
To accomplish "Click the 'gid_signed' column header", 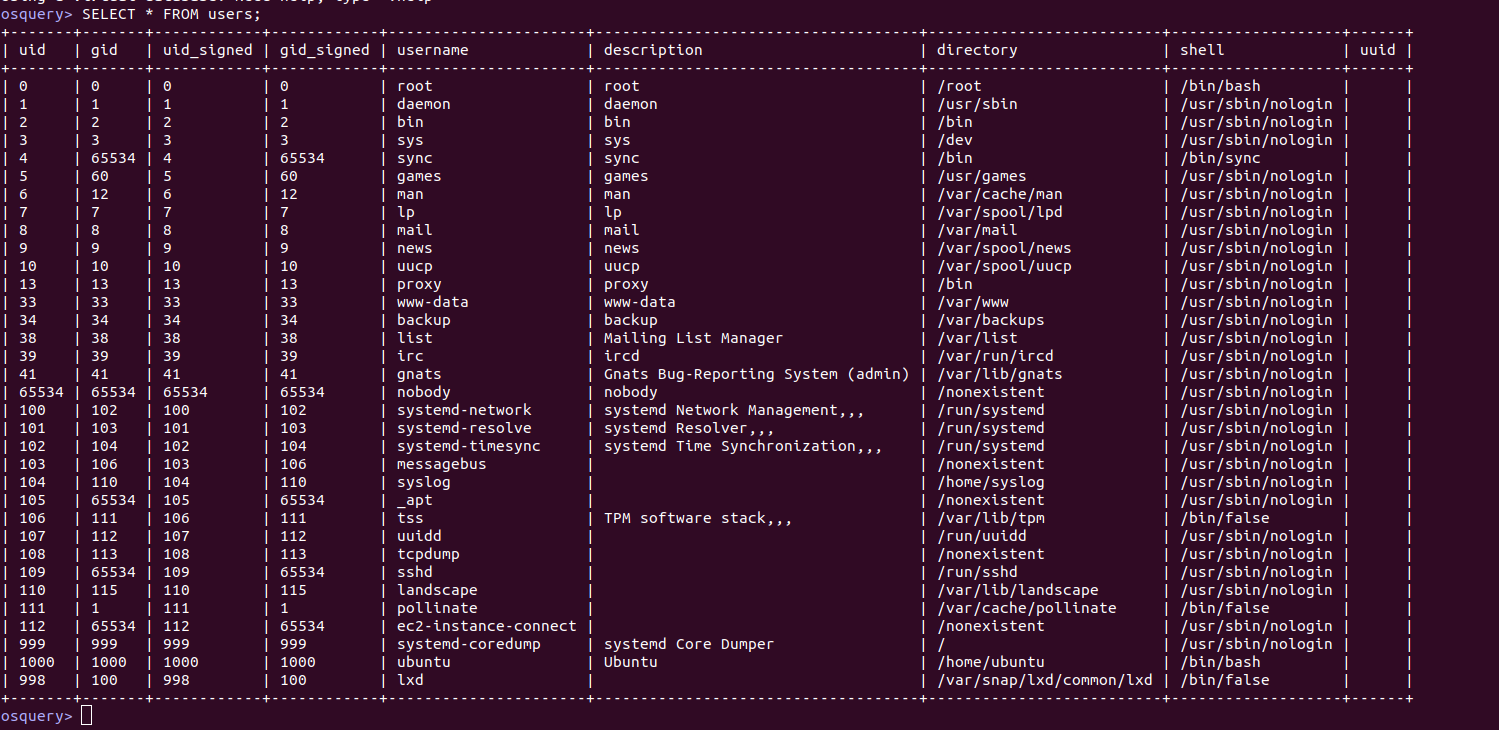I will [x=325, y=50].
